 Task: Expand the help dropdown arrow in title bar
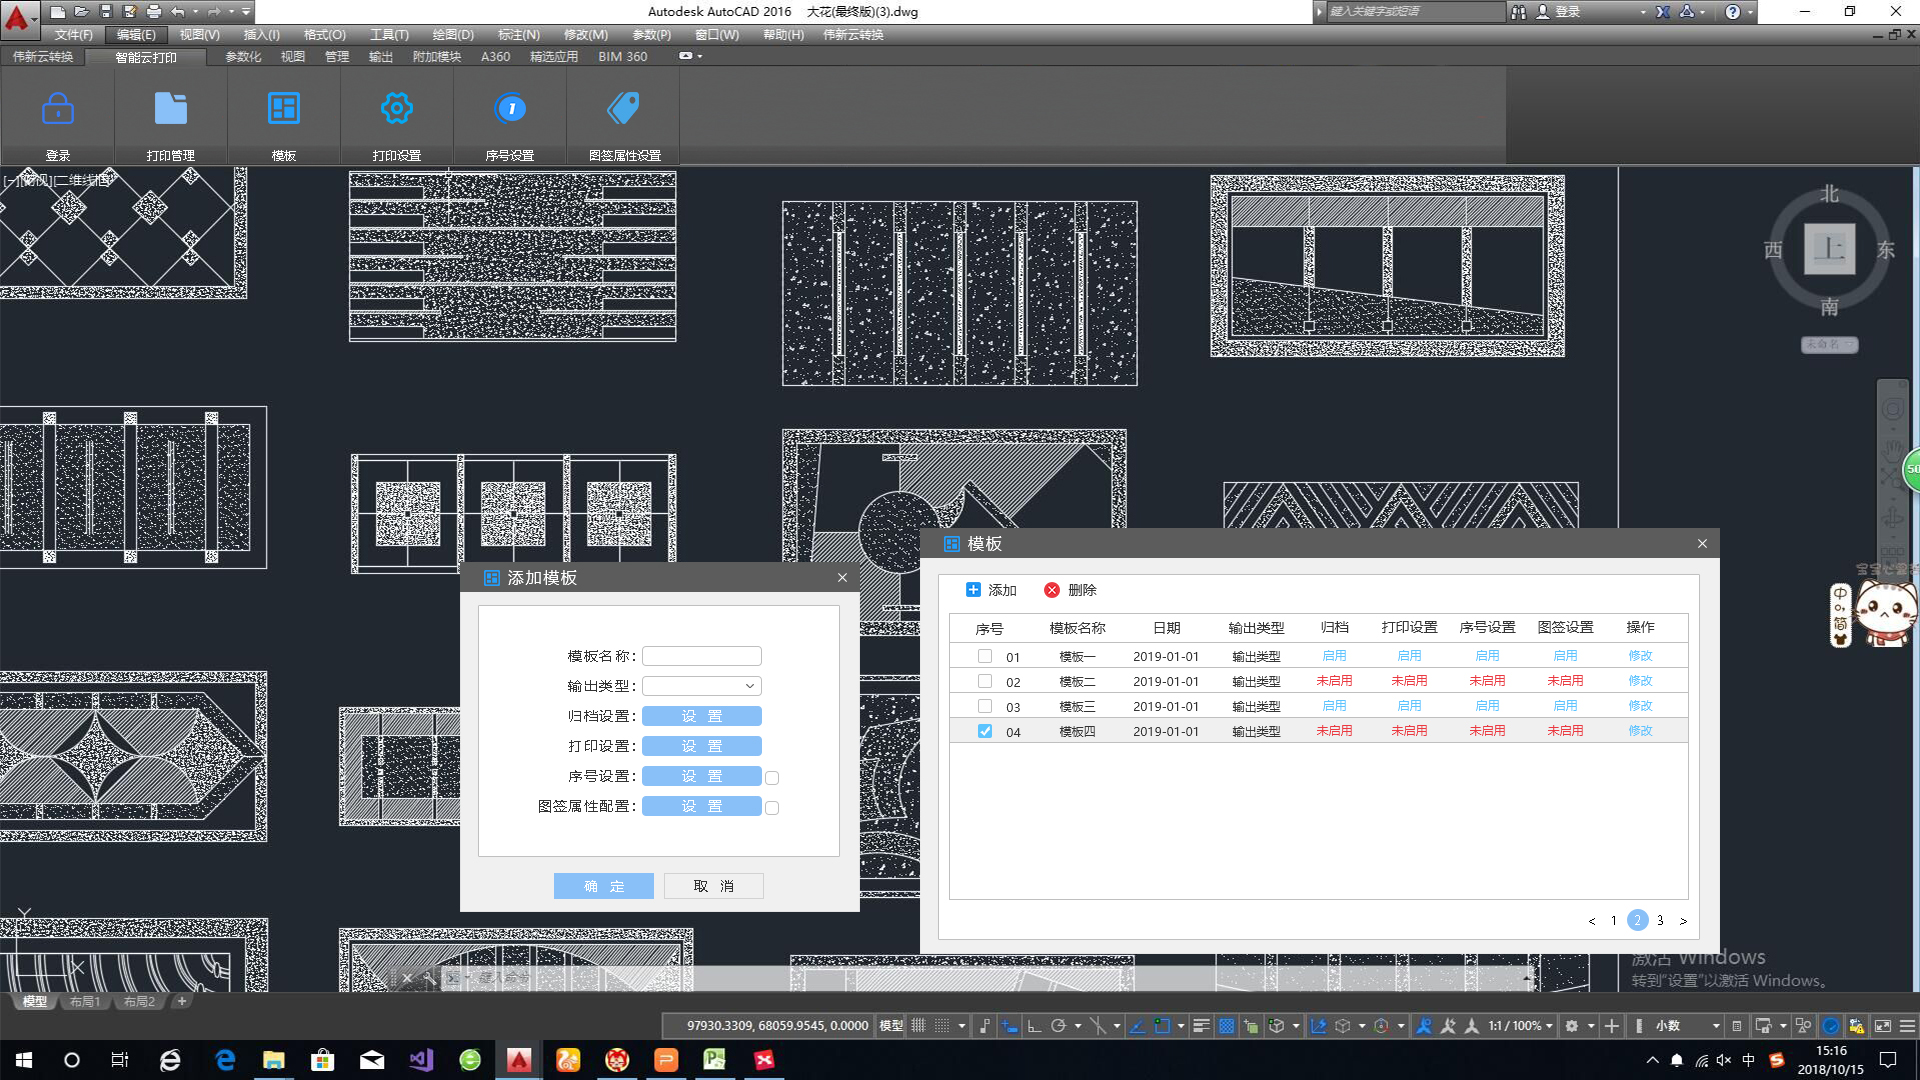[x=1750, y=12]
